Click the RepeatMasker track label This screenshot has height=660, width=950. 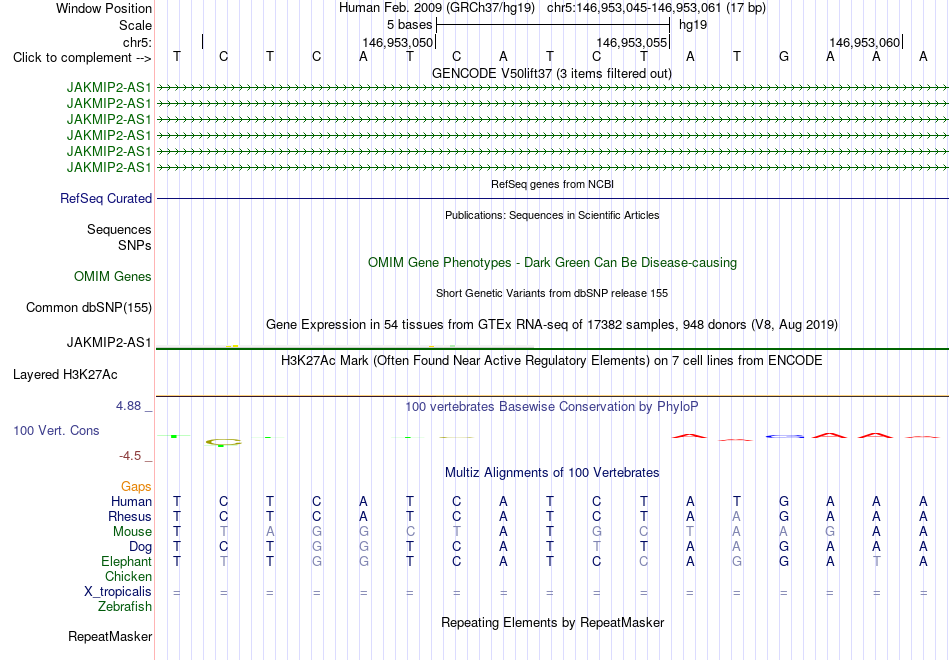[x=110, y=637]
